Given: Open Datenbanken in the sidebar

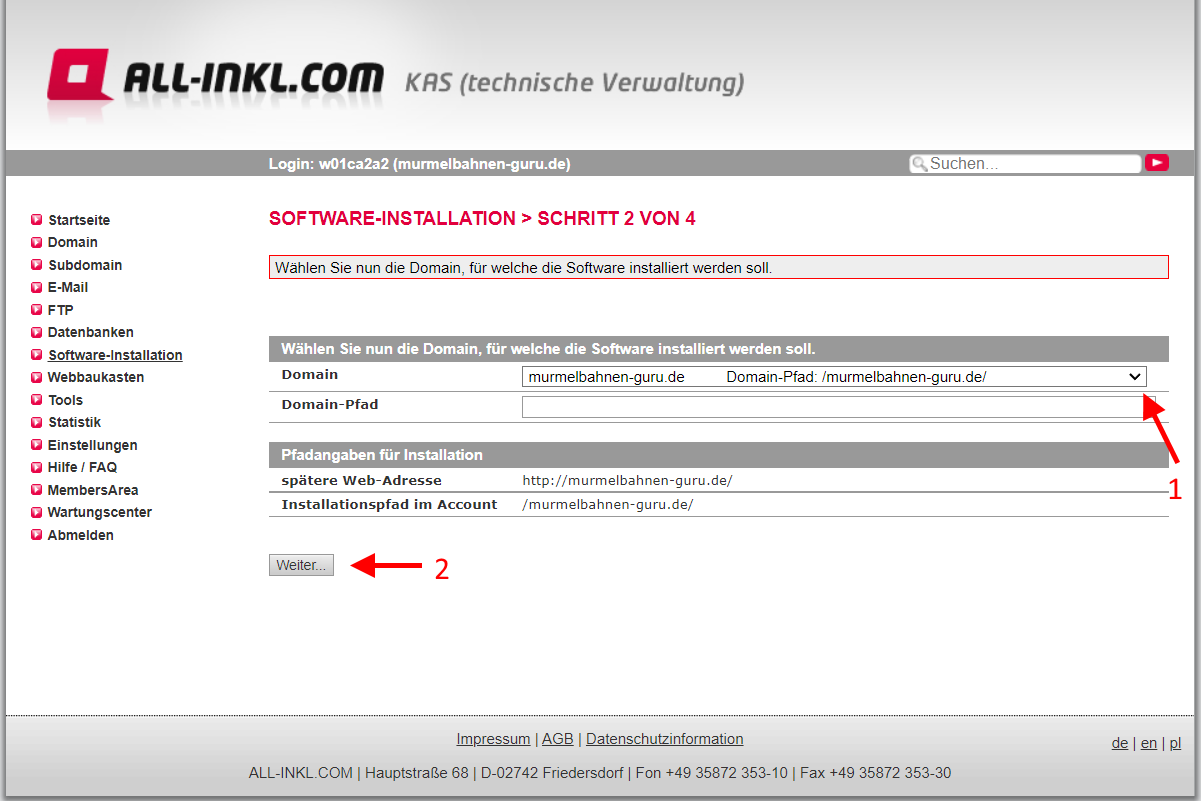Looking at the screenshot, I should 91,332.
